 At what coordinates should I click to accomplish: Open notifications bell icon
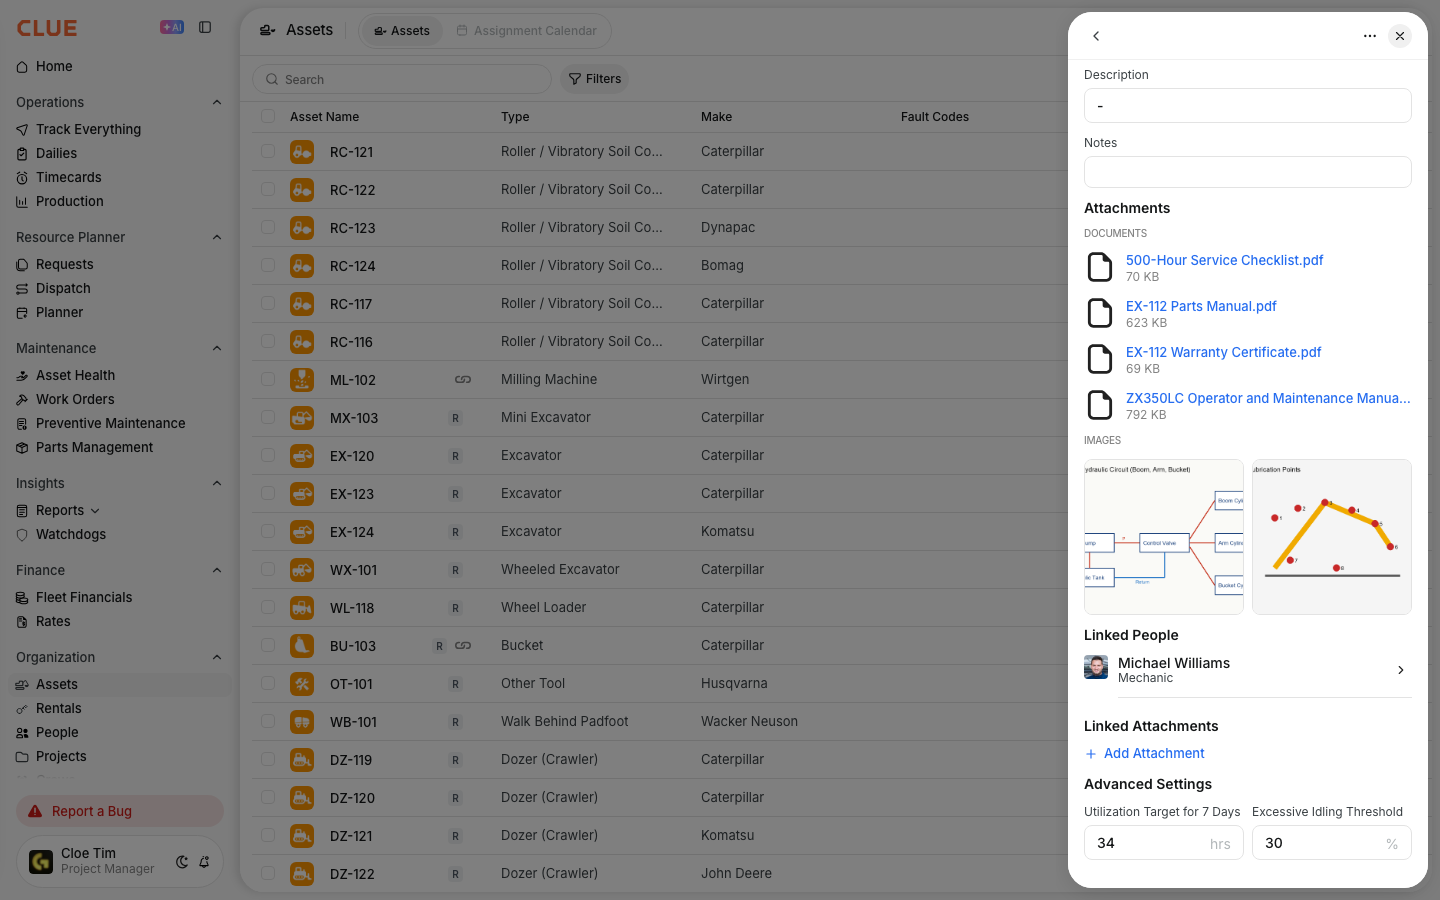[204, 862]
